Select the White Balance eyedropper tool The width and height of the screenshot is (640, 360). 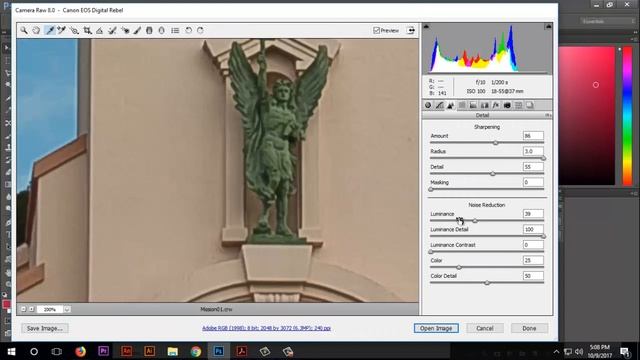coord(49,30)
